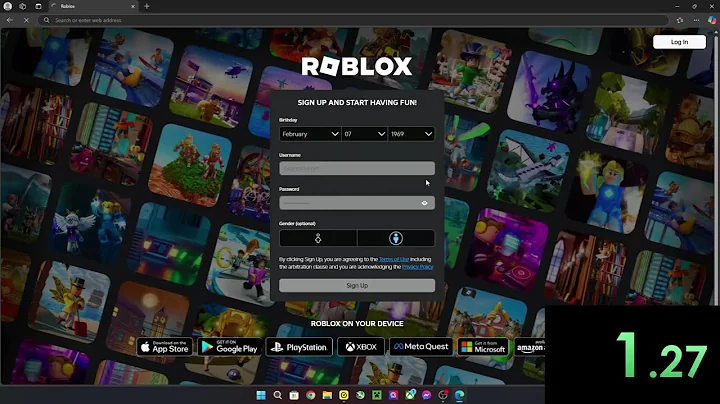Open the birthday month dropdown showing February
The width and height of the screenshot is (720, 404).
[310, 134]
